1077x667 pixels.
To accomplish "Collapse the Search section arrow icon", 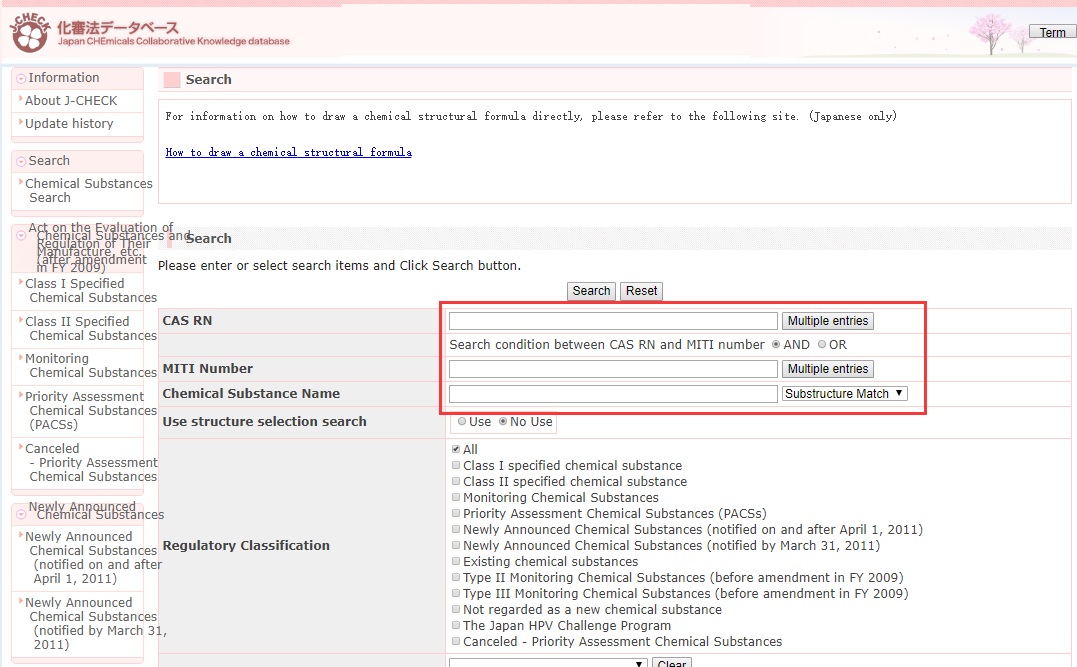I will [x=21, y=161].
